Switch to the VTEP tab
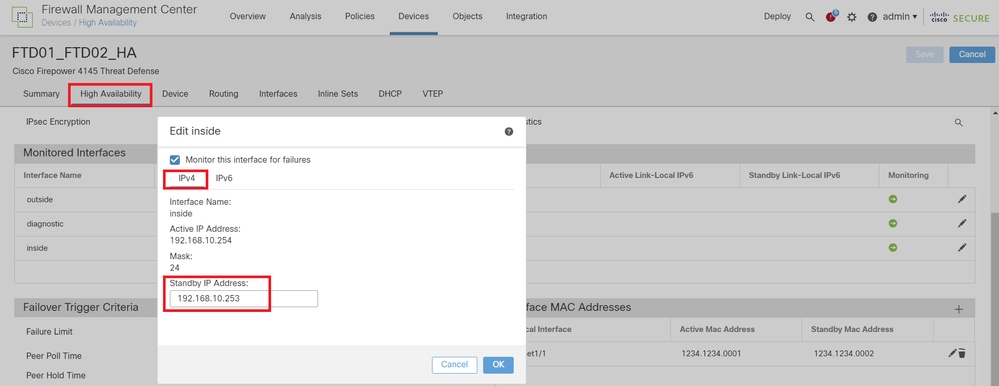This screenshot has height=386, width=999. pos(433,94)
